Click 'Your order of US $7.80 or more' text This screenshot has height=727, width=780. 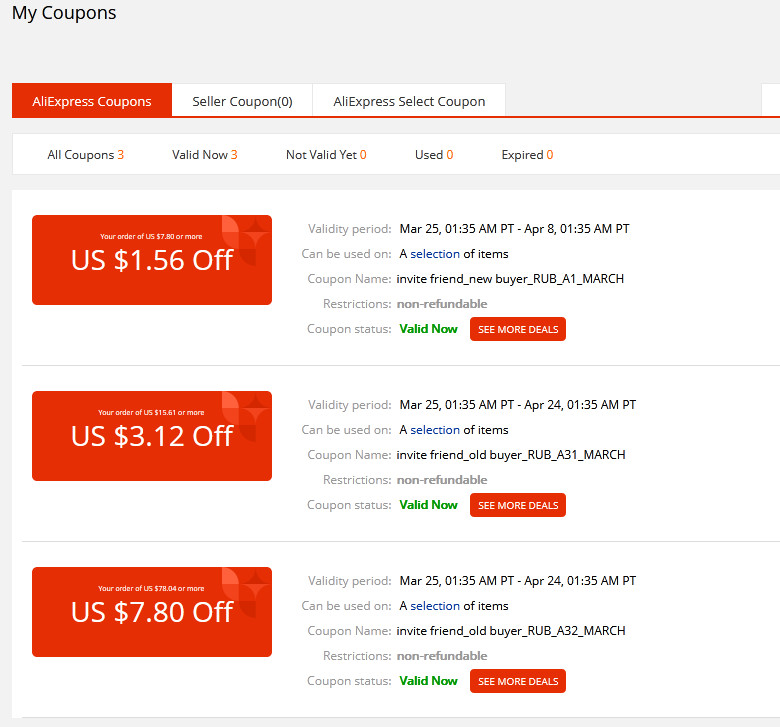pos(151,236)
